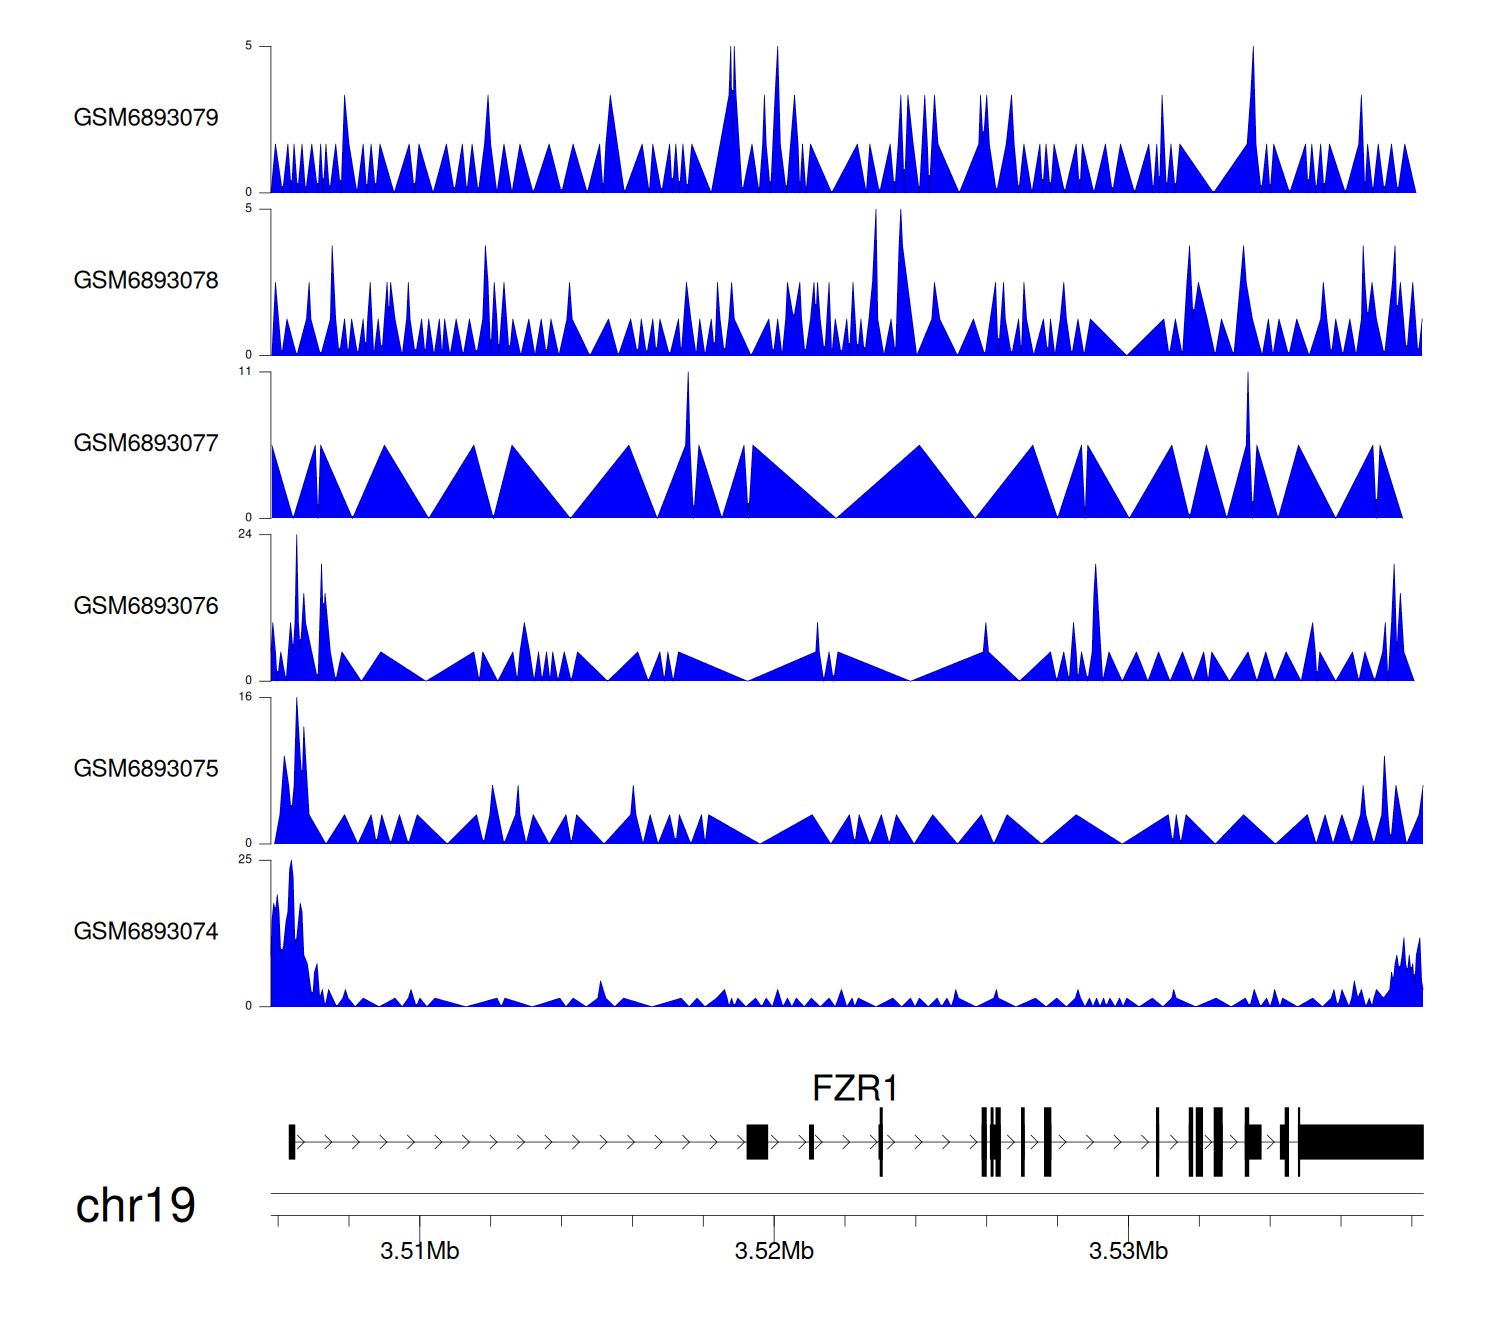Click the FZR1 gene name
The height and width of the screenshot is (1320, 1500).
pos(855,1088)
